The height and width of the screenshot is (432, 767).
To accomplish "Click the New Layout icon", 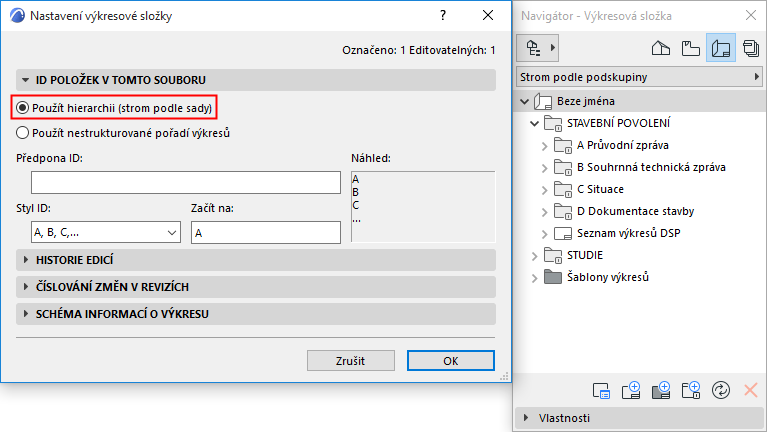I will point(630,390).
